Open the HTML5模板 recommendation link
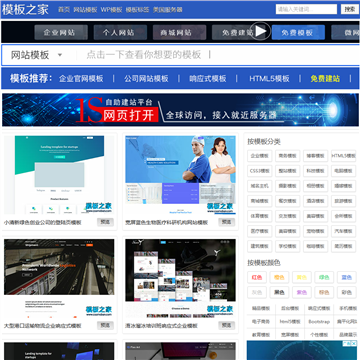 point(269,79)
